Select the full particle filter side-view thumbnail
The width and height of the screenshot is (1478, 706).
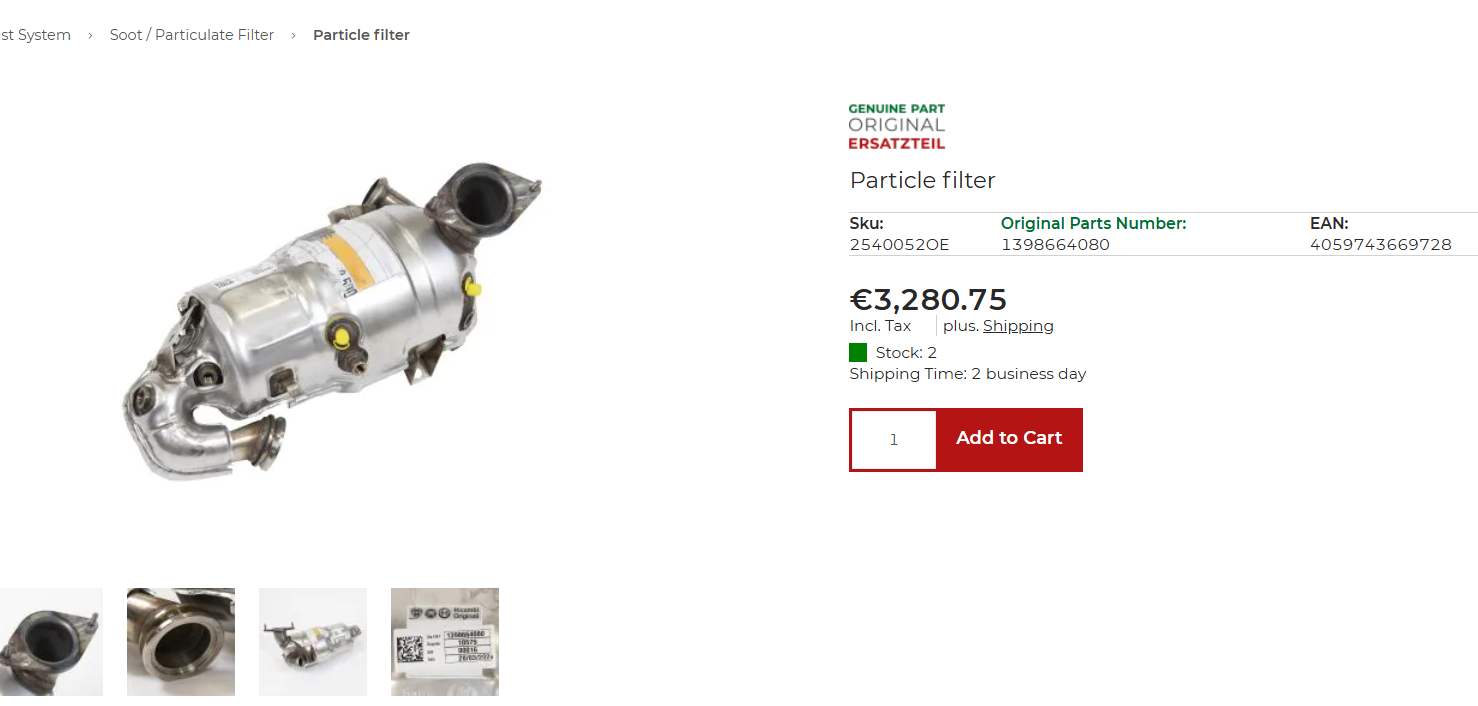313,642
